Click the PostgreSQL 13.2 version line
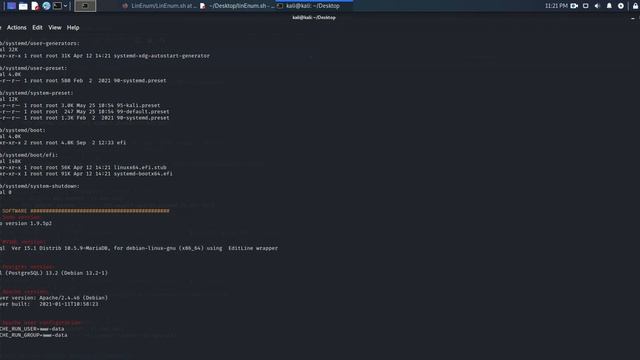This screenshot has width=640, height=360. 54,273
